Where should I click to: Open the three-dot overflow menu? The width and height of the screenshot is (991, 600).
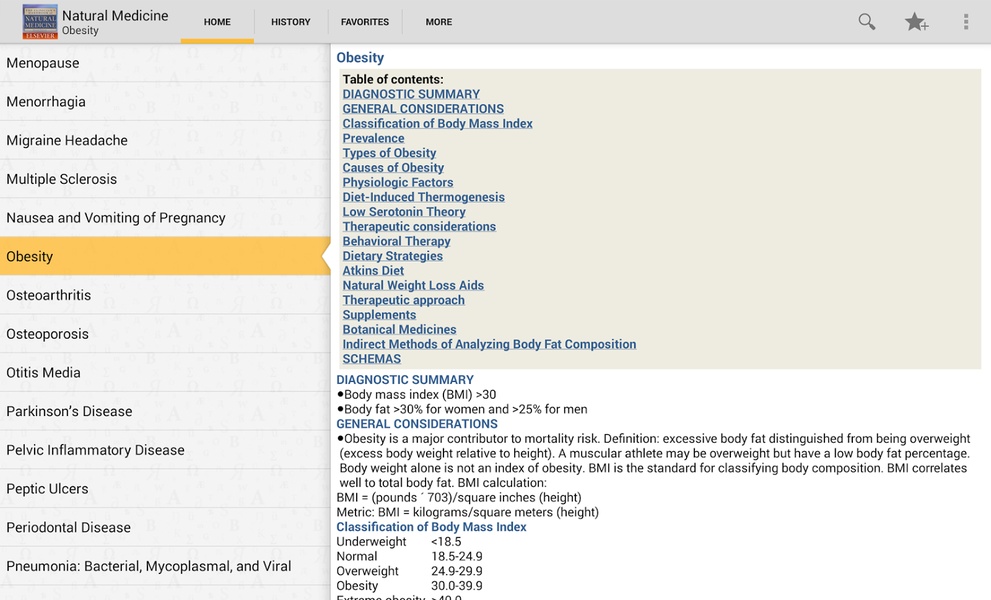click(x=966, y=22)
